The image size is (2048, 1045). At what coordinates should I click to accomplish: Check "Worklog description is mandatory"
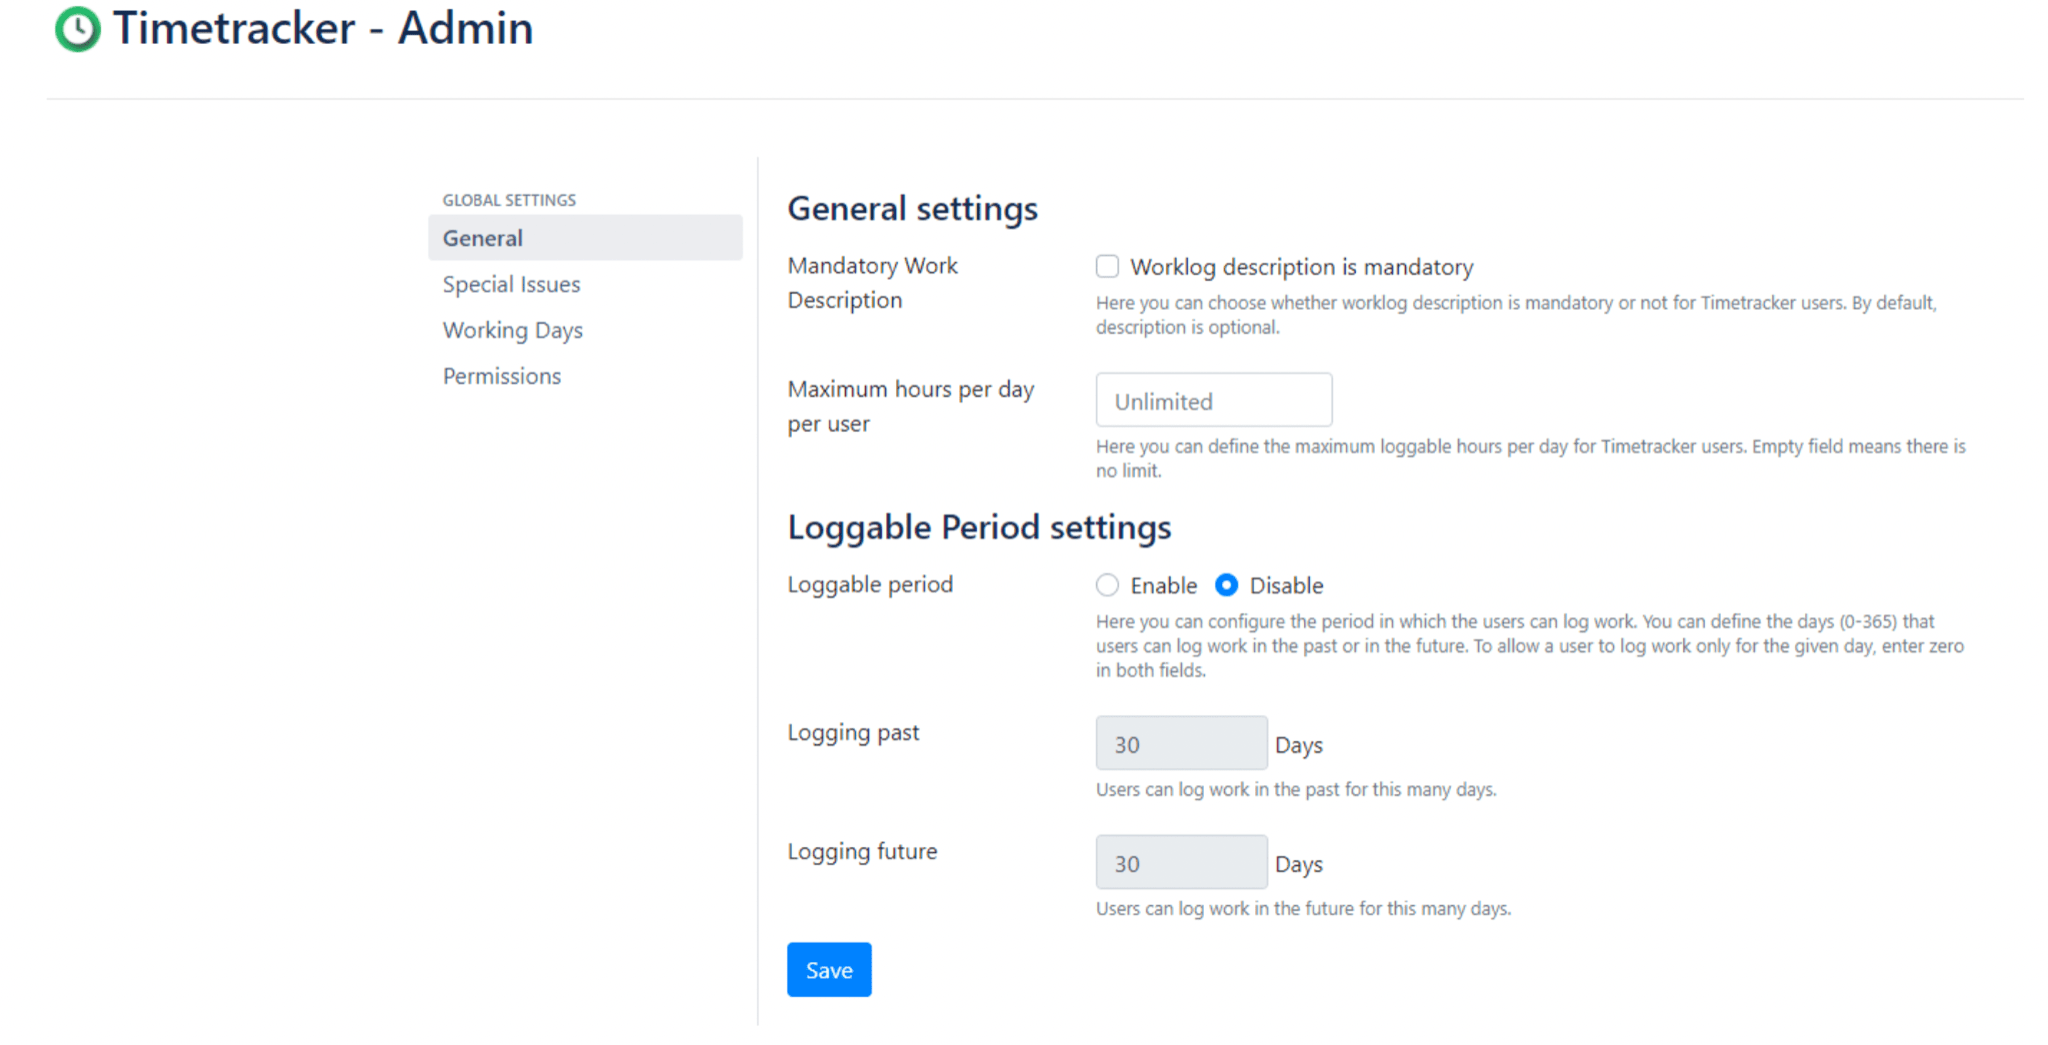[1107, 266]
